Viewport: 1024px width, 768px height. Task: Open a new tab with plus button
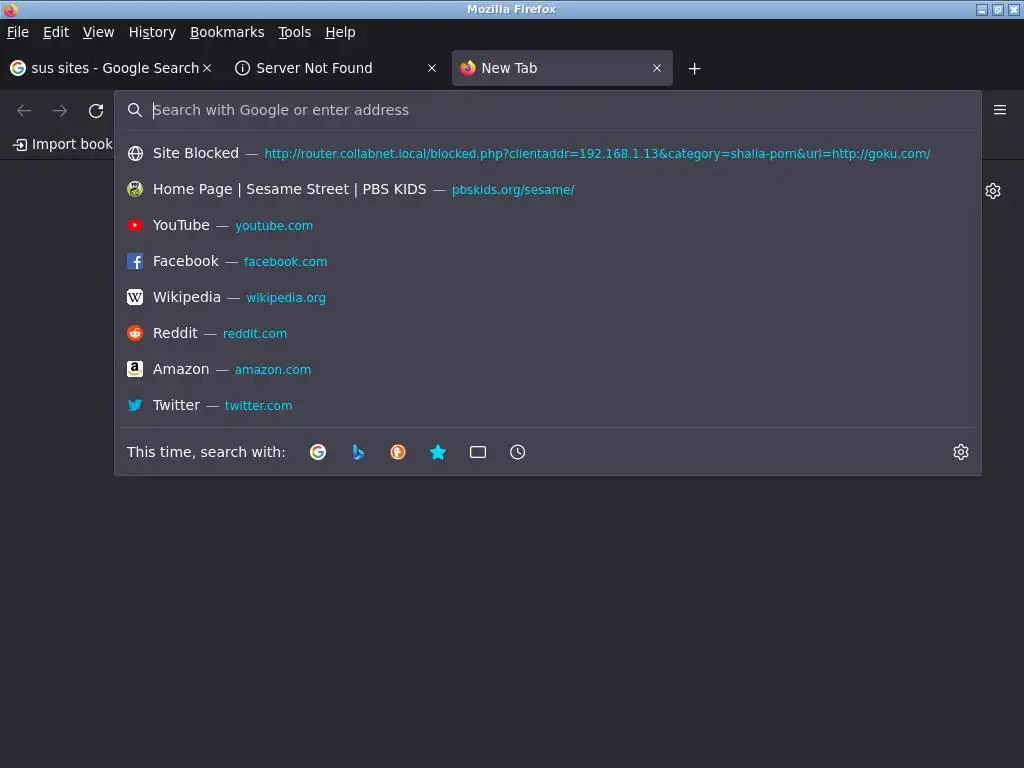click(x=694, y=69)
